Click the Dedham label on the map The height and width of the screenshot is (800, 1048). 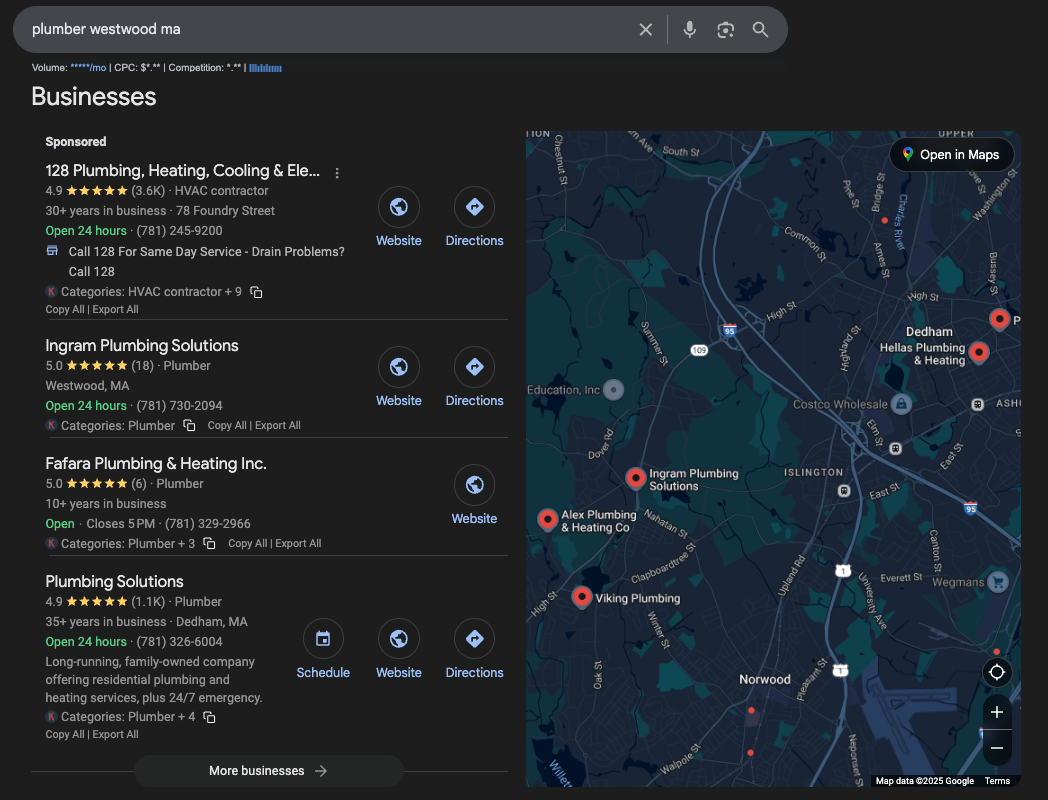click(929, 331)
